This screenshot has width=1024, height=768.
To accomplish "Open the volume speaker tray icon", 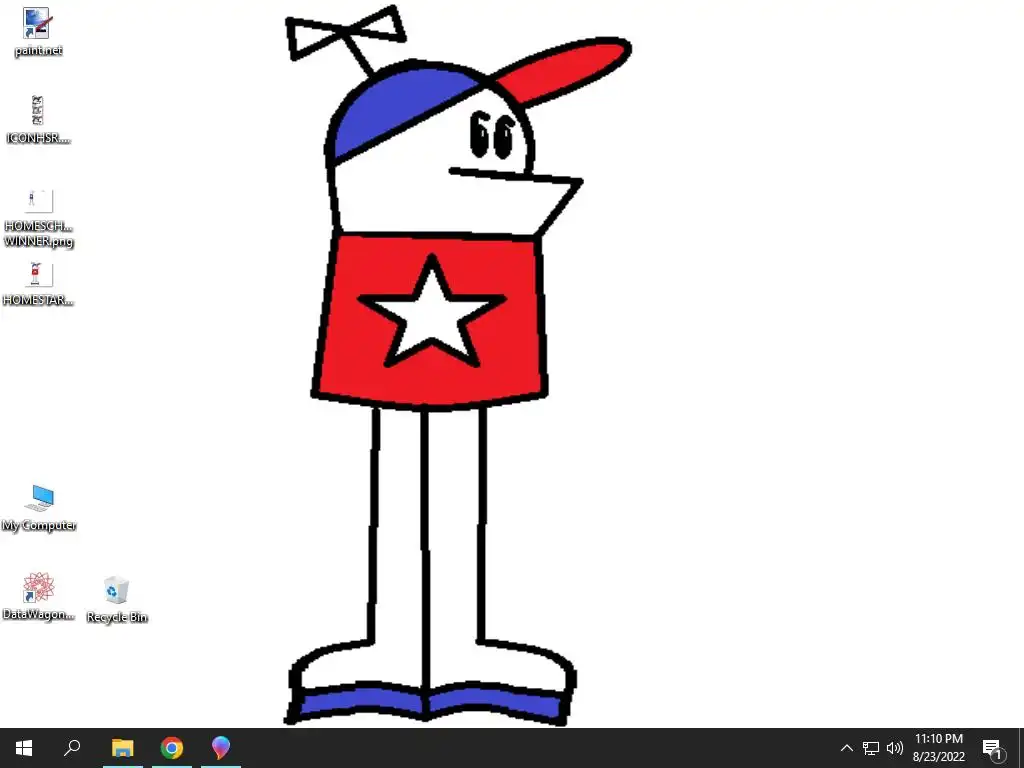I will pyautogui.click(x=895, y=748).
